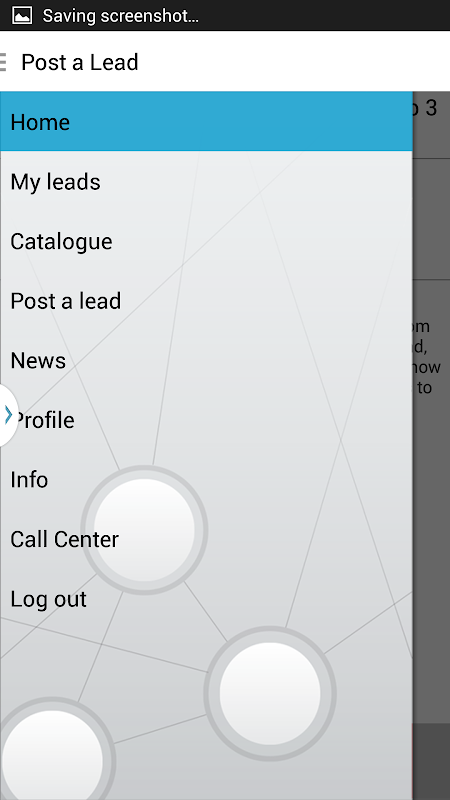Click the dimmed gray panel below step header
The height and width of the screenshot is (800, 450).
pyautogui.click(x=431, y=219)
